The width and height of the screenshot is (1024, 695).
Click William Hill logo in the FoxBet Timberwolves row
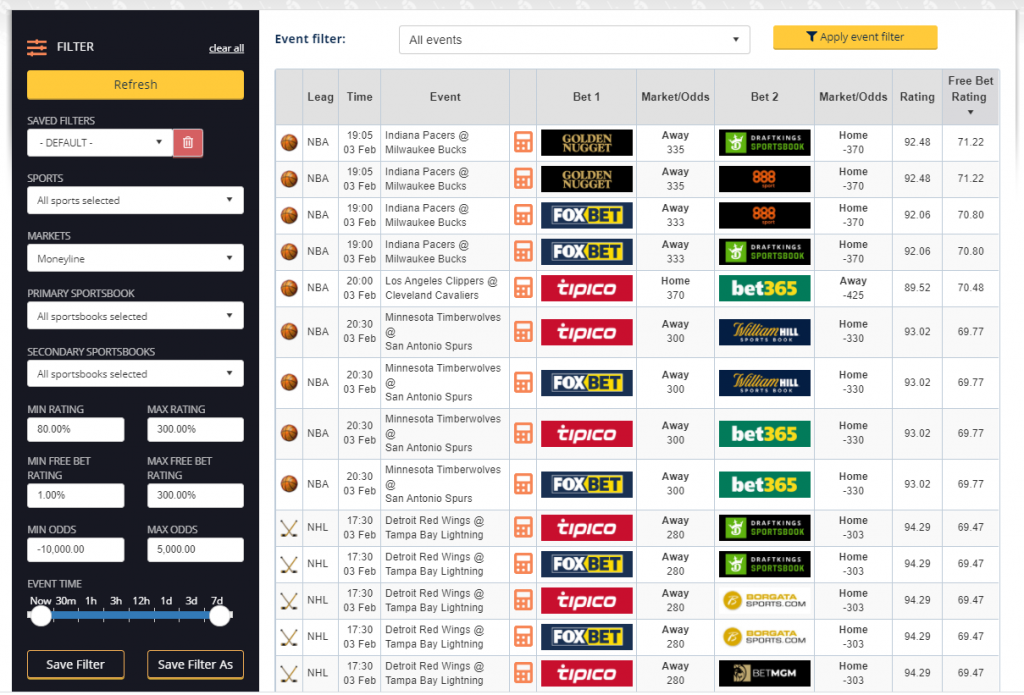(x=764, y=383)
